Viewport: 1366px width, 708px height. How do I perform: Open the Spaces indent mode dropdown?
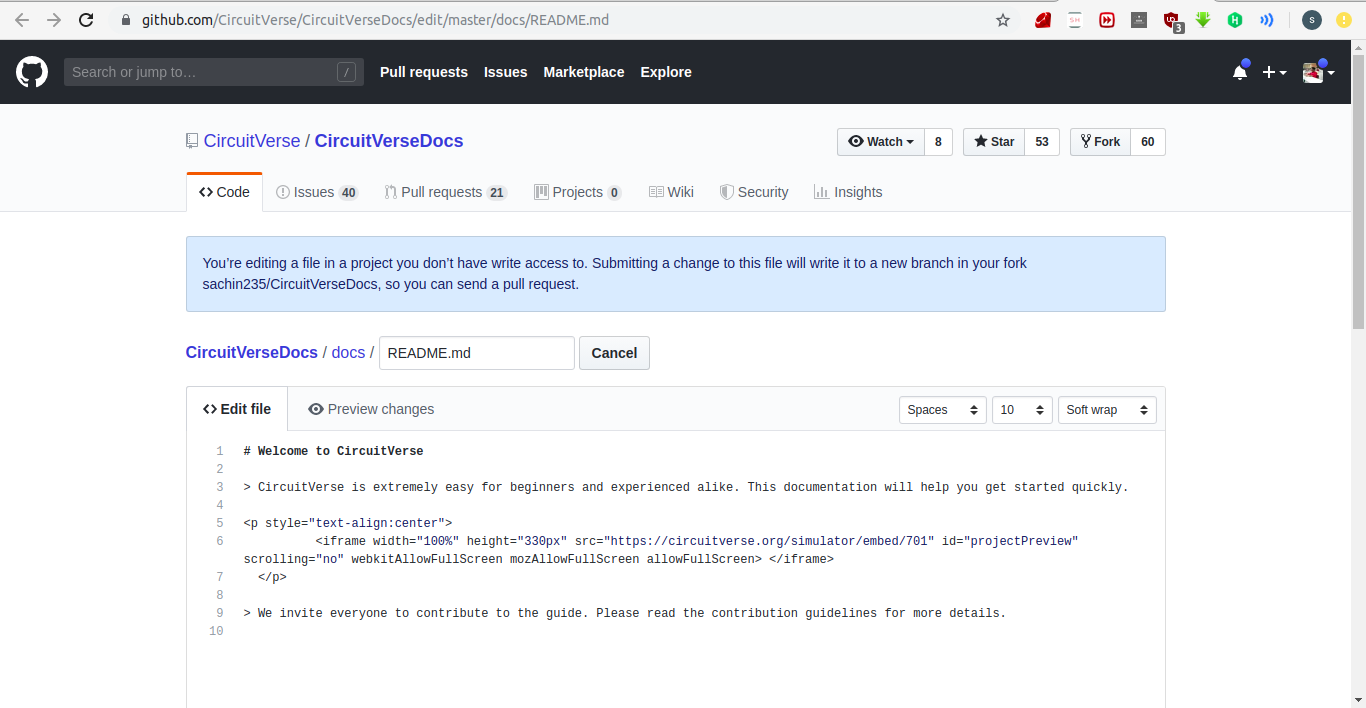click(x=943, y=410)
